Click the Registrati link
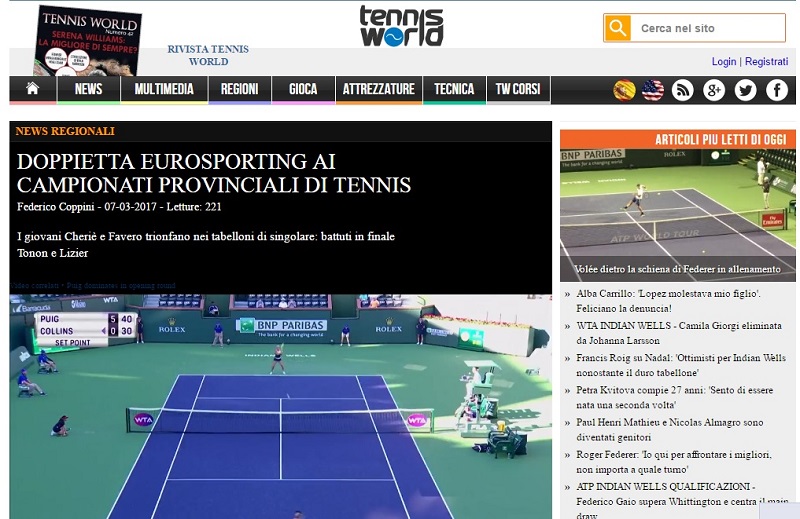This screenshot has height=519, width=800. [766, 62]
